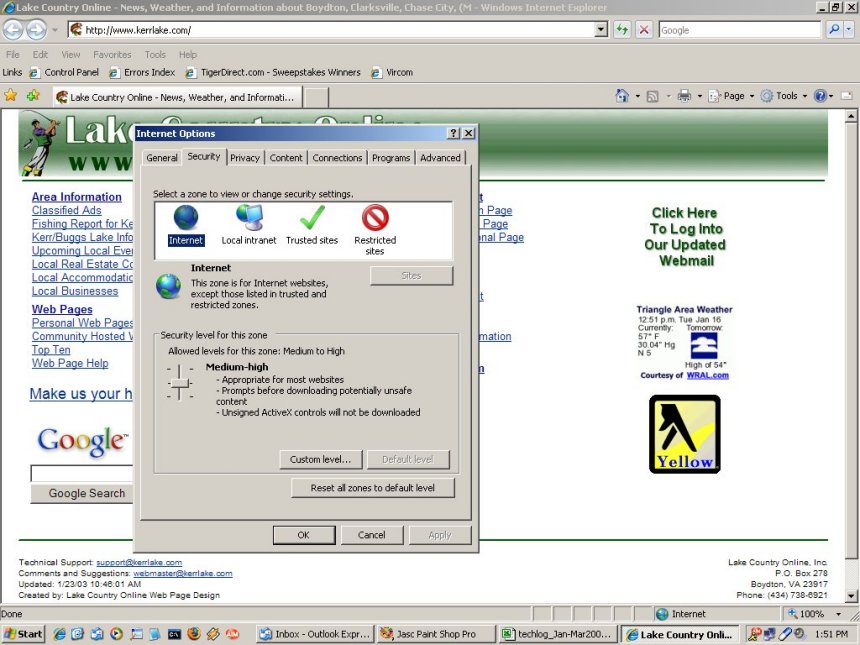
Task: Click the Custom level... button
Action: coord(321,460)
